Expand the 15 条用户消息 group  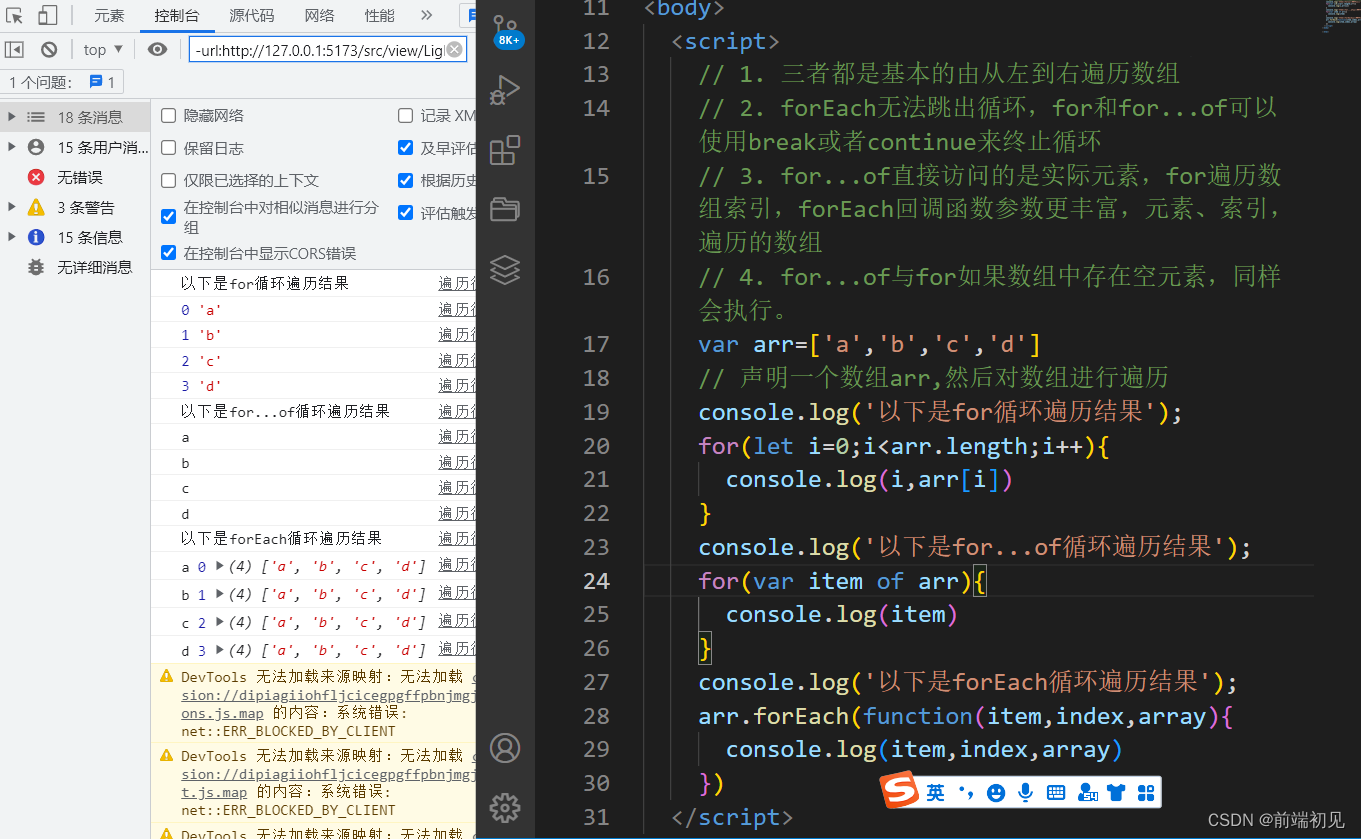click(11, 147)
